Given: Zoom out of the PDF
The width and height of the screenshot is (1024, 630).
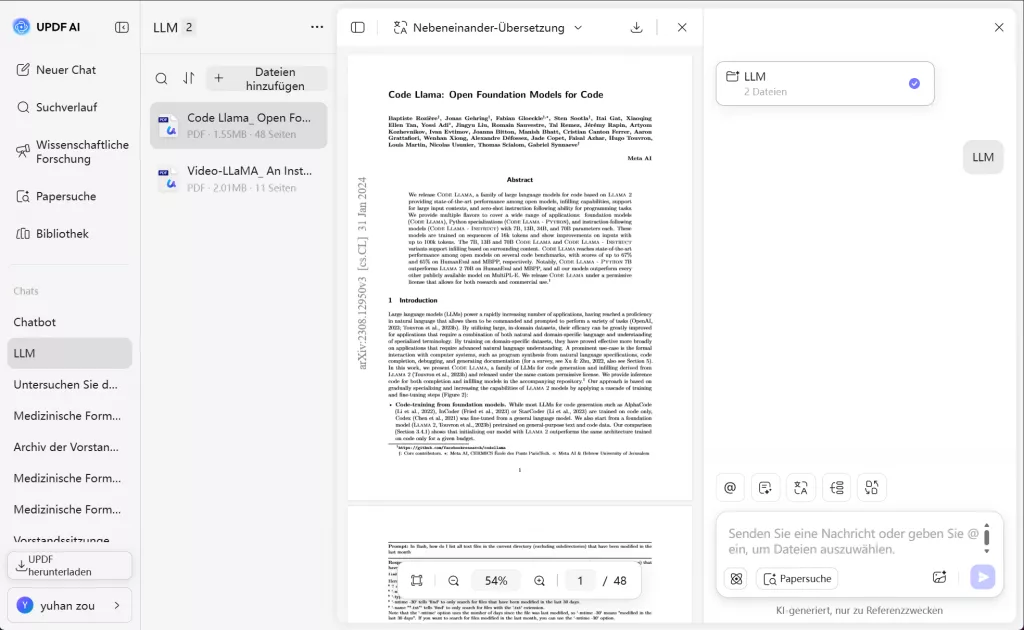Looking at the screenshot, I should tap(453, 580).
